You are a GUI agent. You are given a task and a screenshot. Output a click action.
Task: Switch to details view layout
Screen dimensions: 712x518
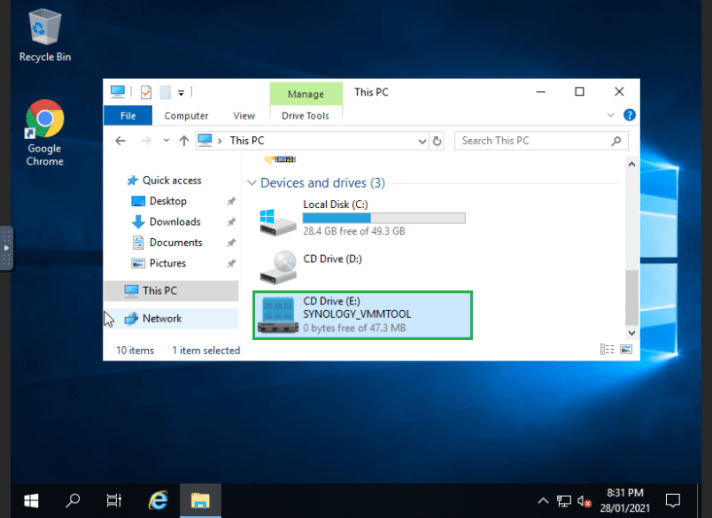click(x=607, y=350)
